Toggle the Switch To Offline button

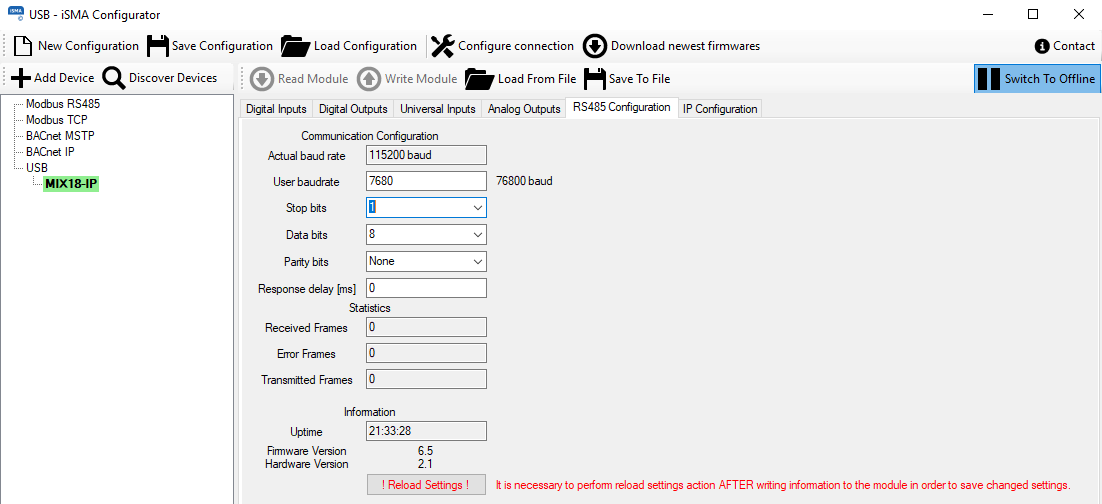[1037, 79]
